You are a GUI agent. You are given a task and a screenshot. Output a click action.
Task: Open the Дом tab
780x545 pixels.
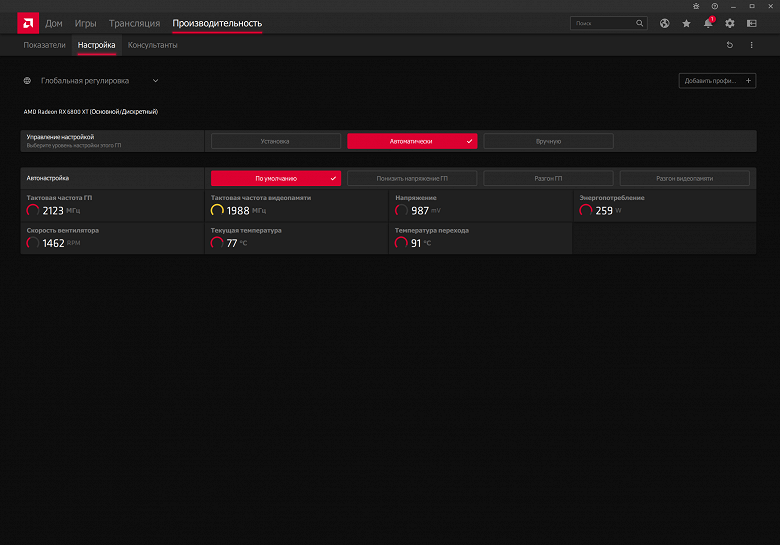pos(54,23)
